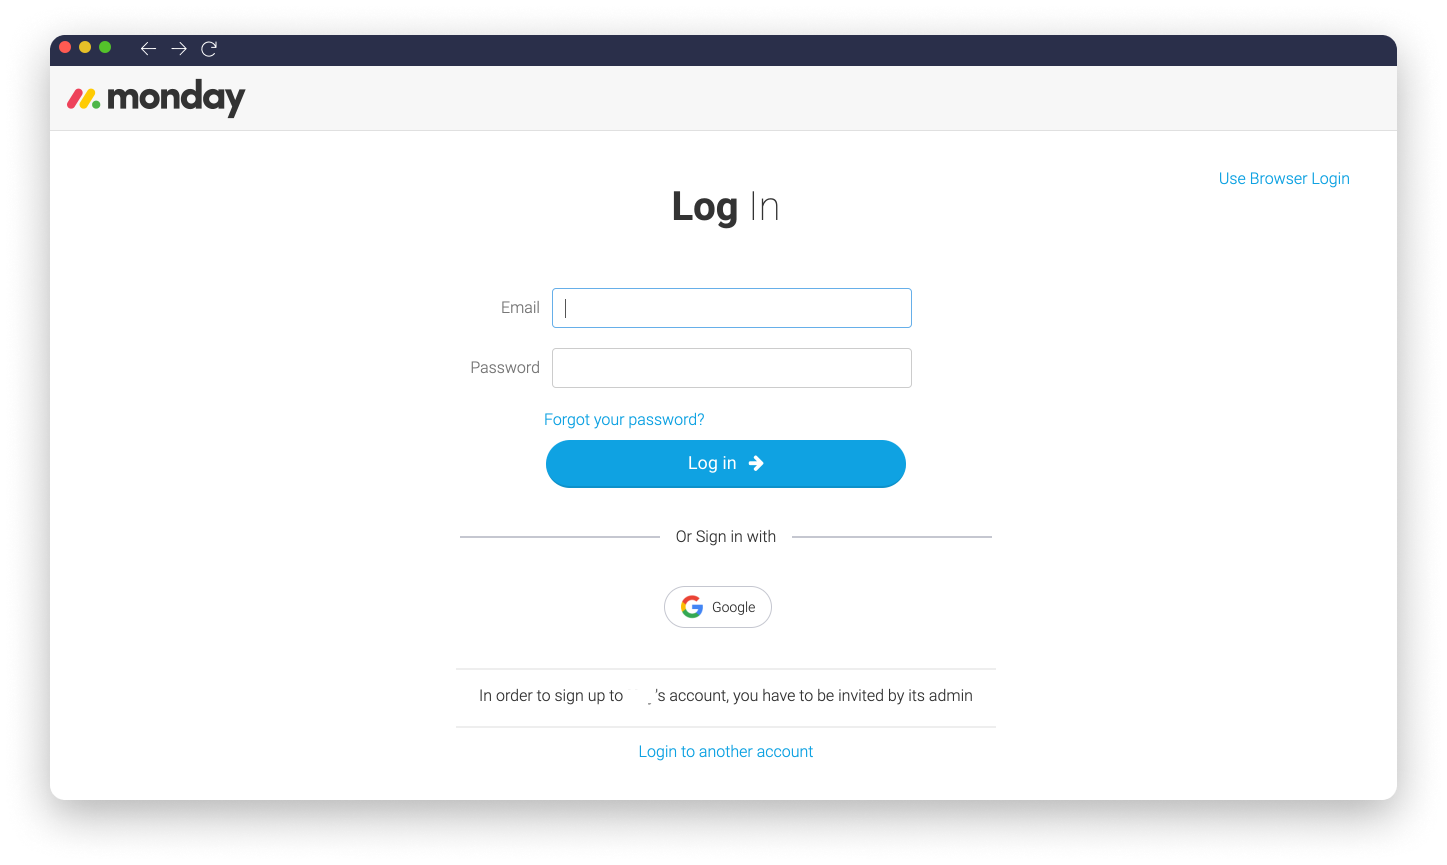Click the Google G logo icon
Viewport: 1447px width, 865px height.
tap(692, 607)
